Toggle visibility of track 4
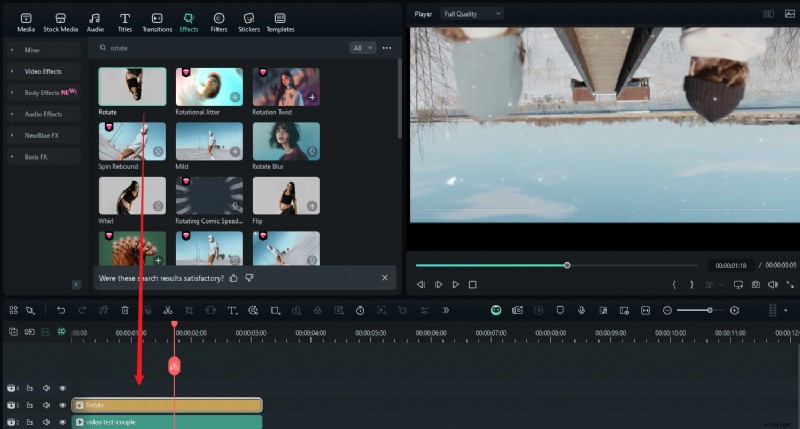 [x=63, y=388]
